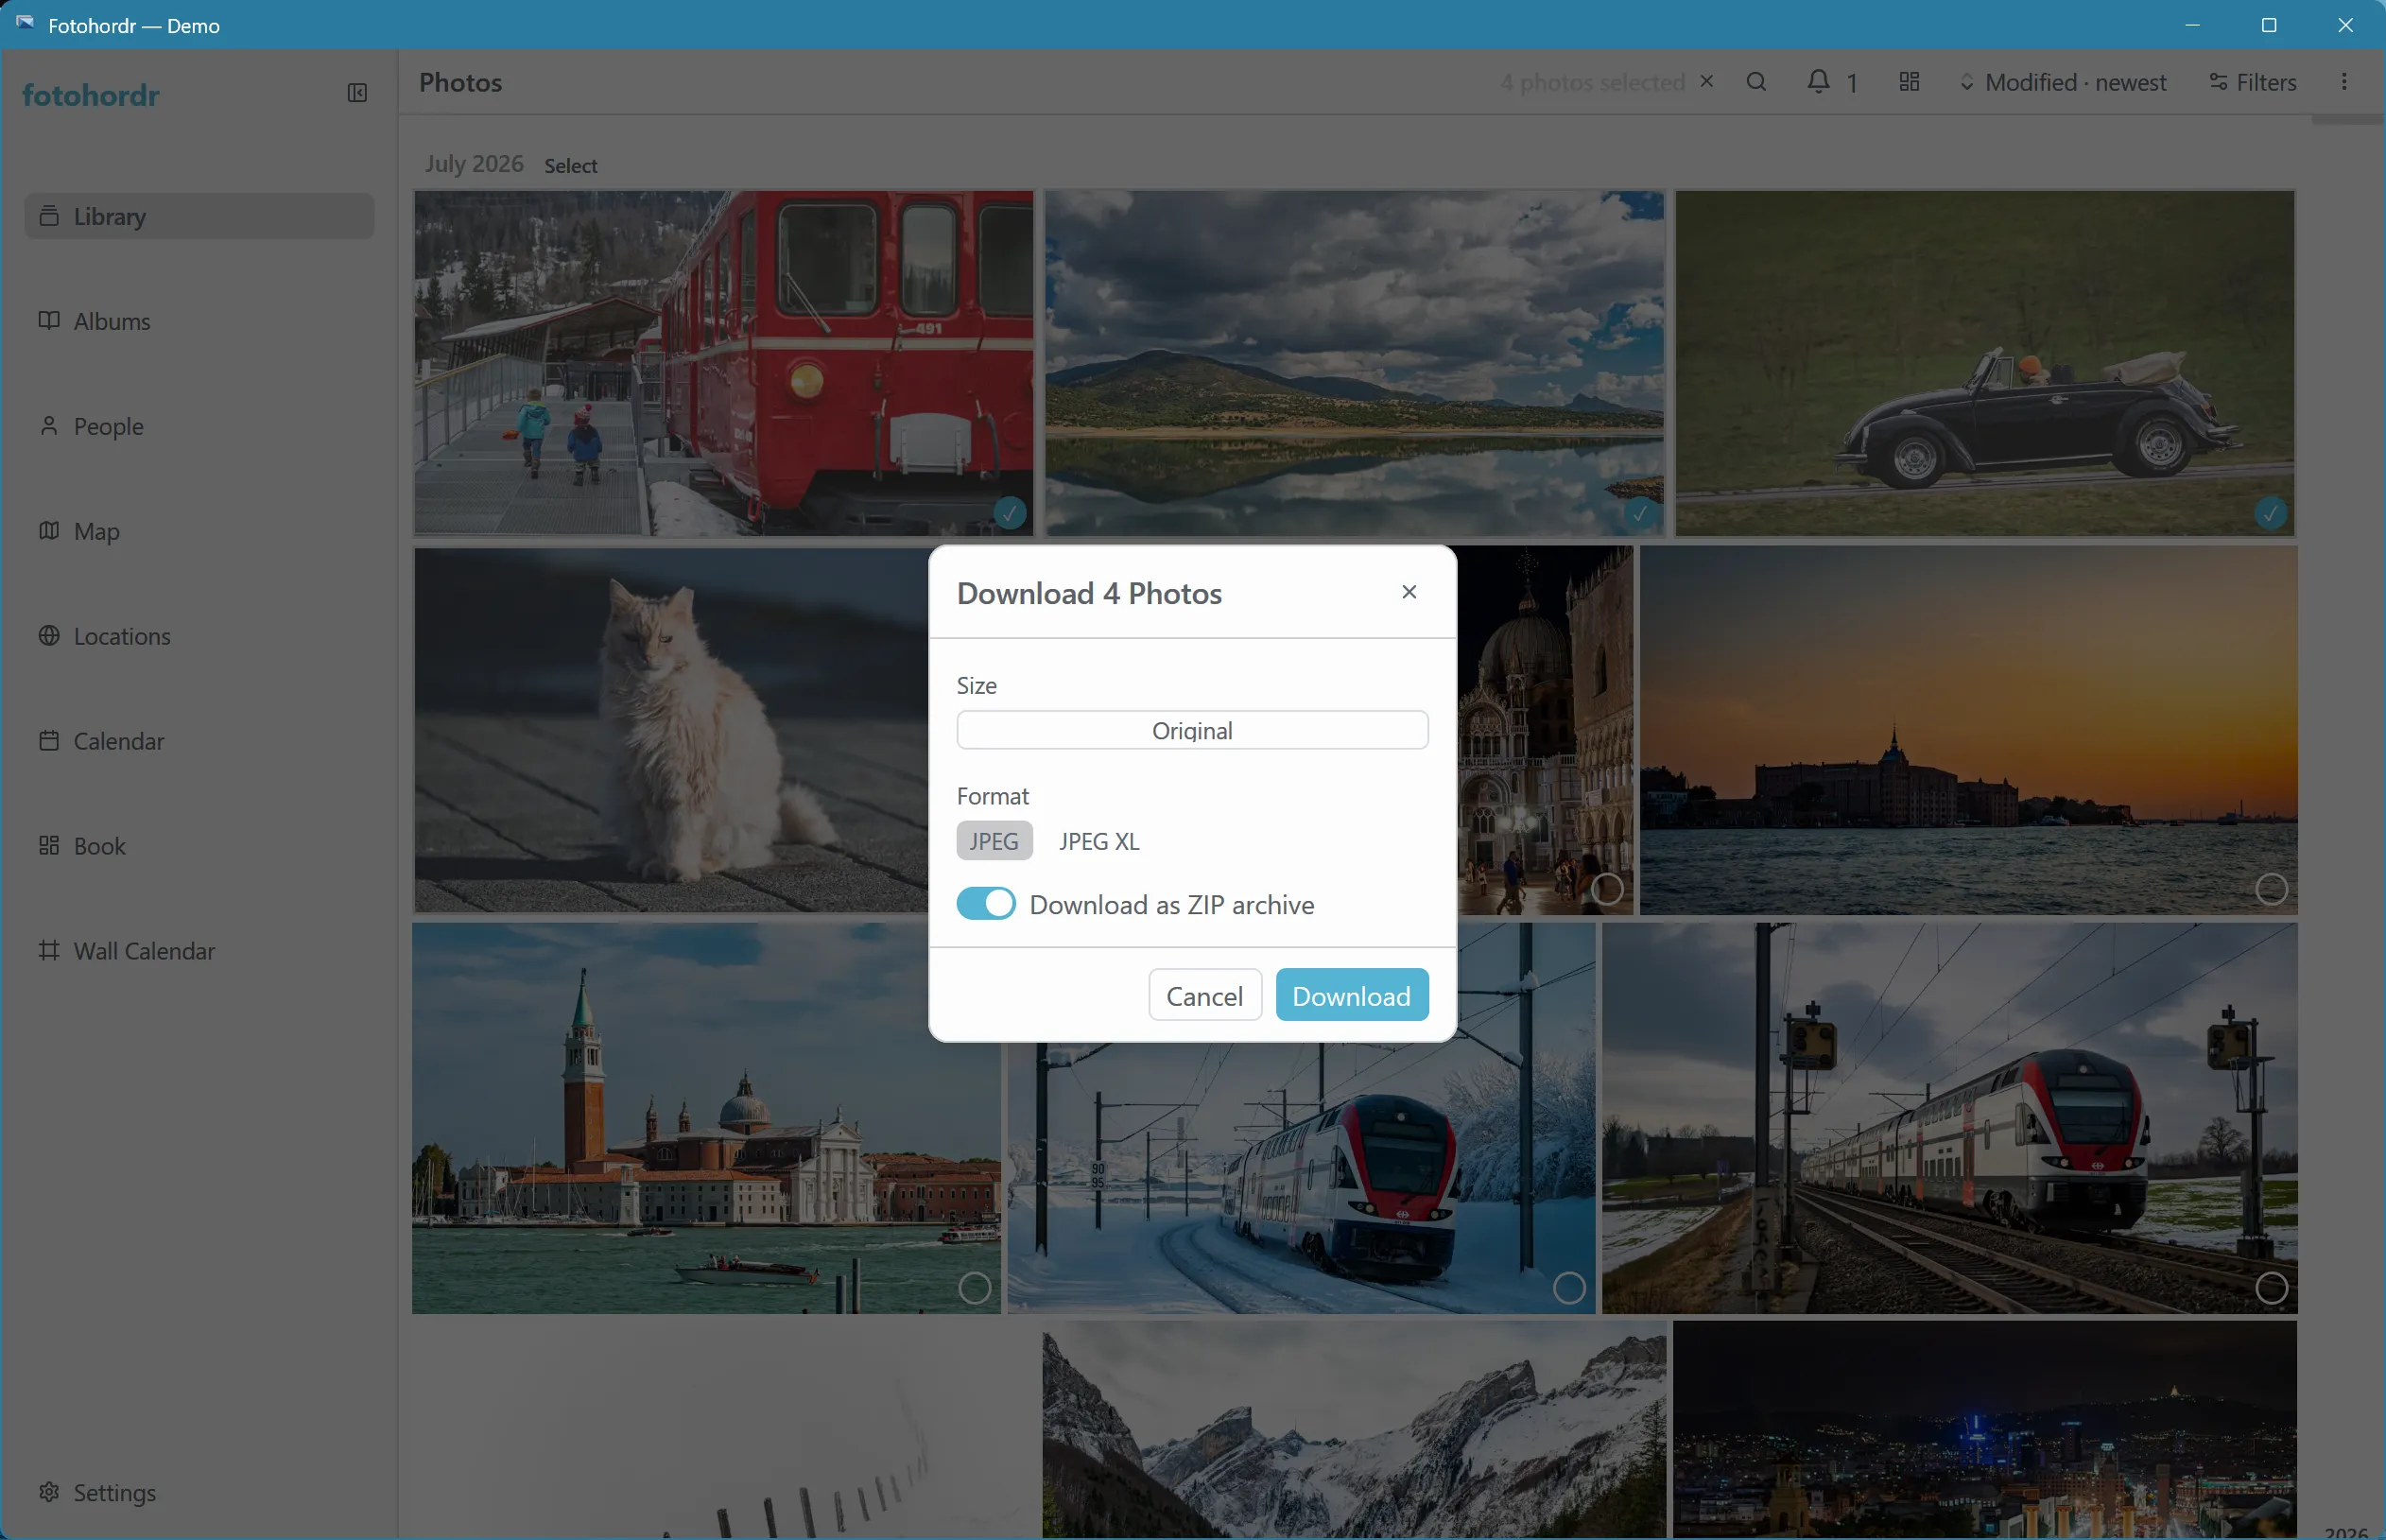The image size is (2386, 1540).
Task: Toggle Download as ZIP archive switch
Action: 986,904
